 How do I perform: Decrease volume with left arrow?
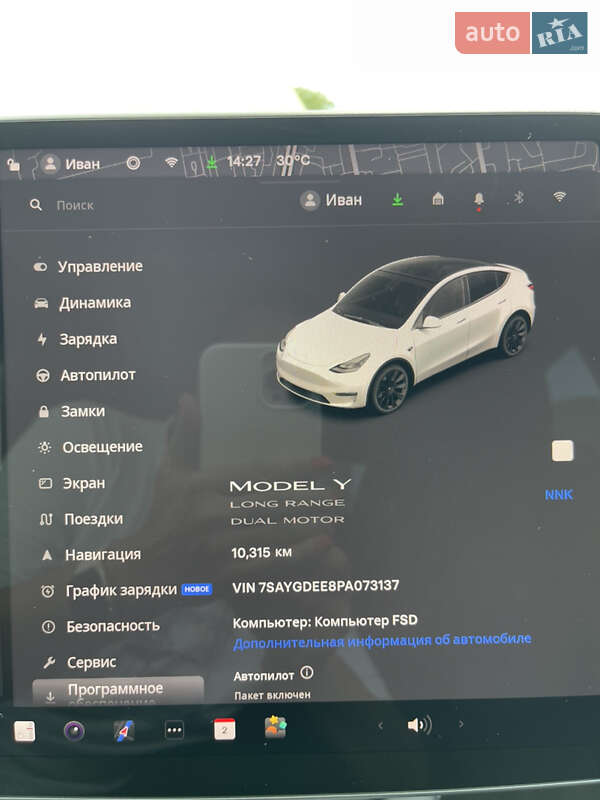380,725
